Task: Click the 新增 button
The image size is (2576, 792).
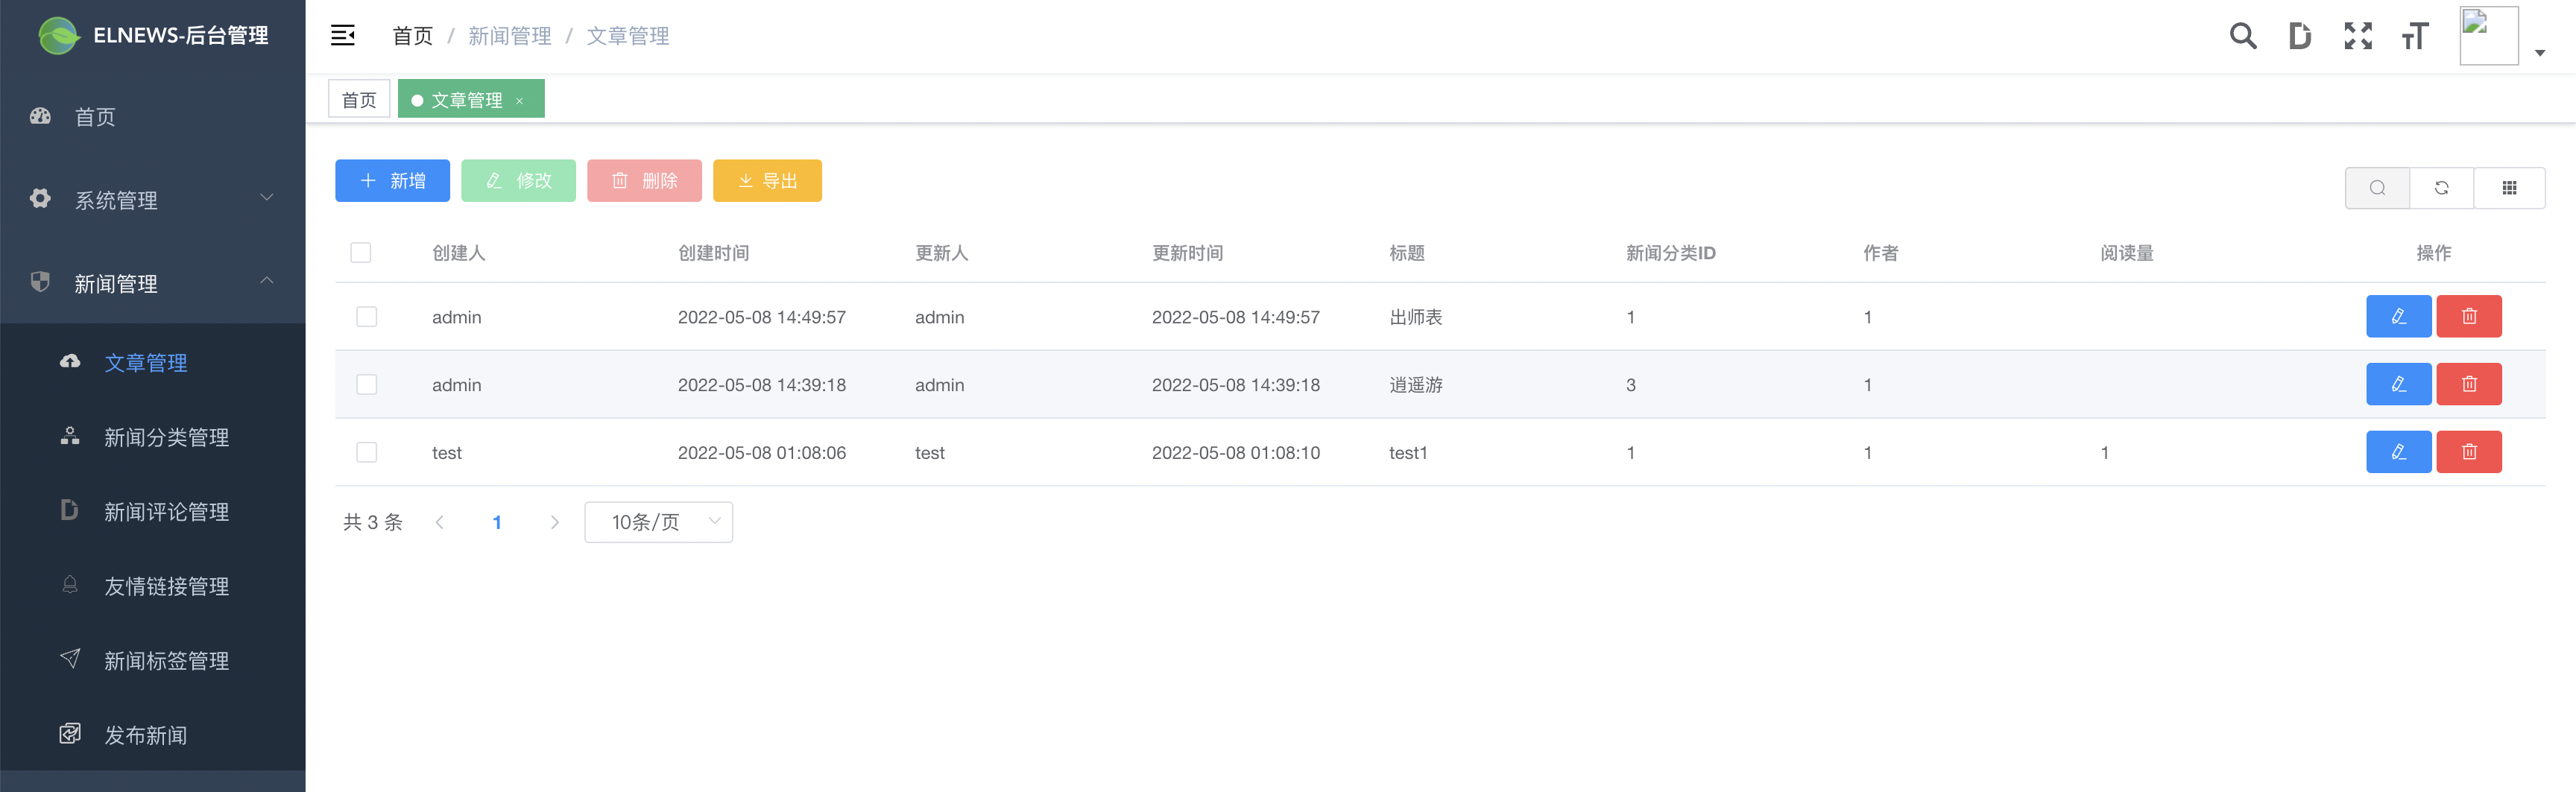Action: (x=392, y=181)
